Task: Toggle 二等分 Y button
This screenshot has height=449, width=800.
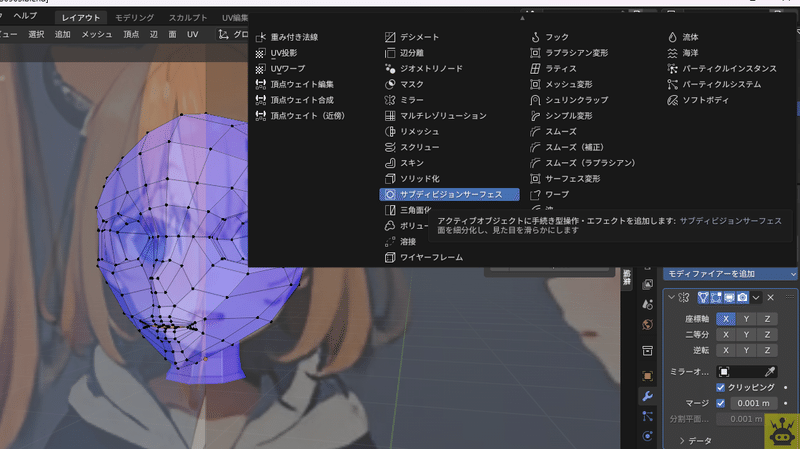Action: pos(746,335)
